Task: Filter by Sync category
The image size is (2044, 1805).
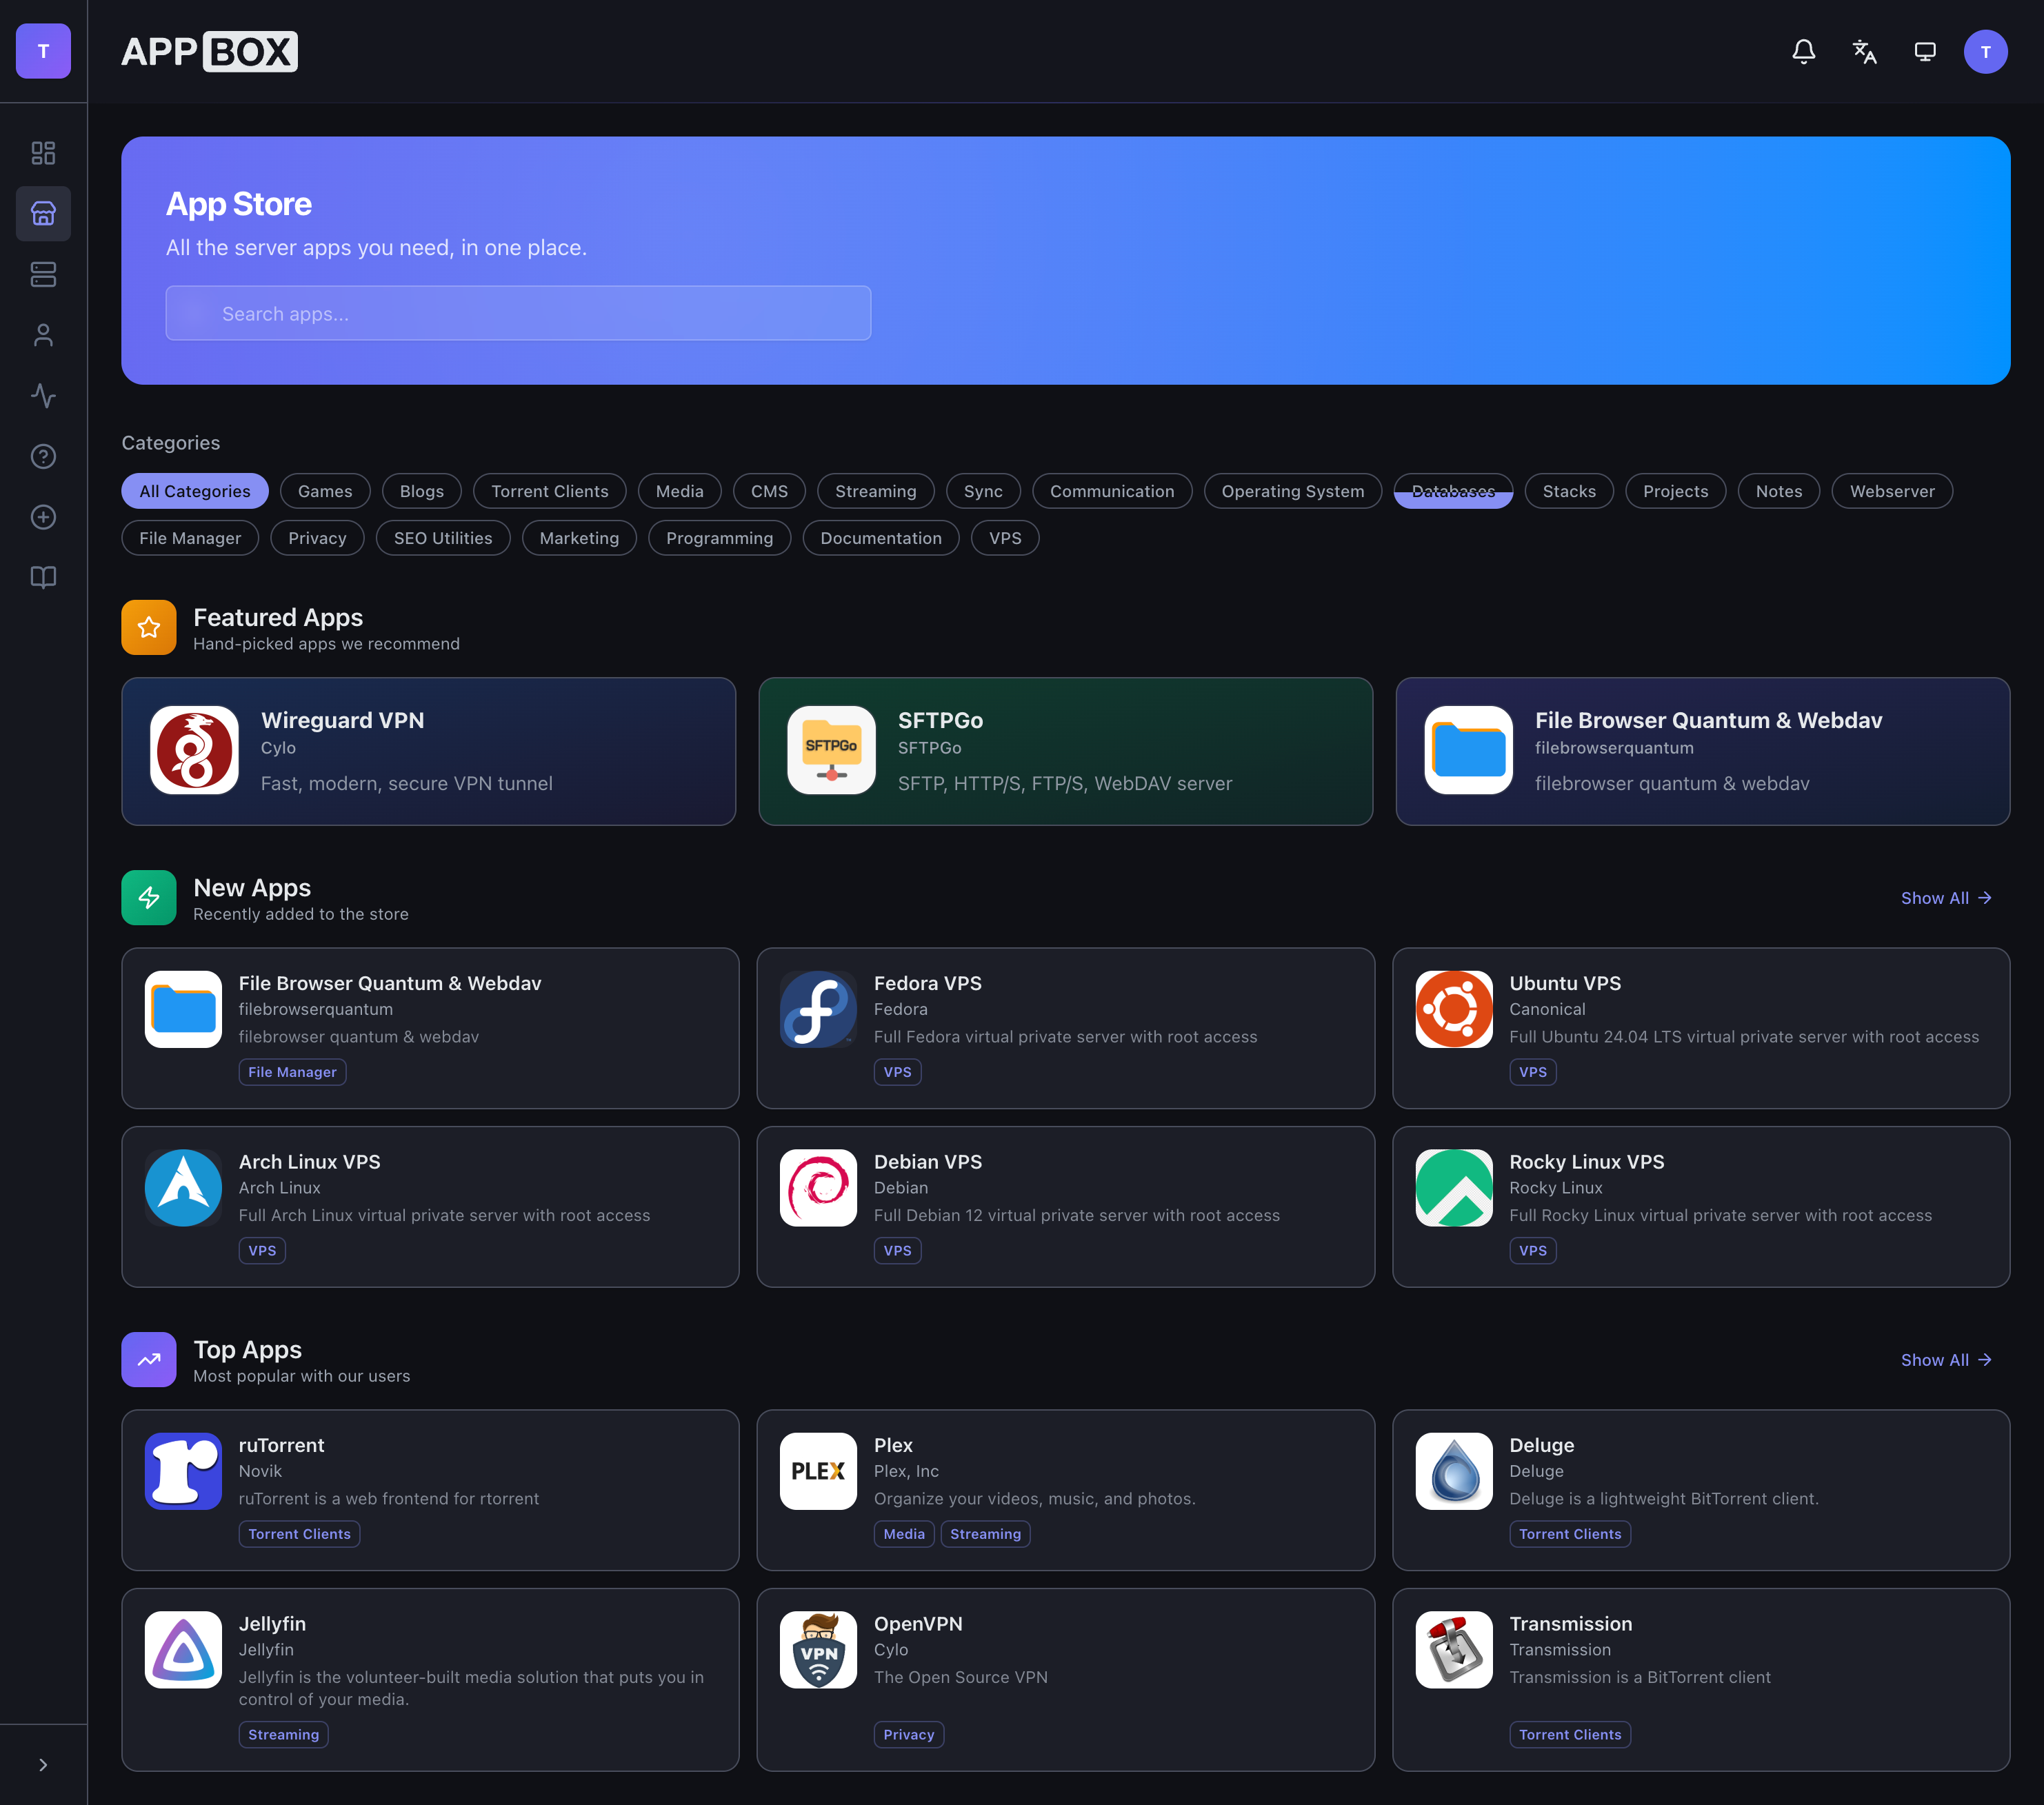Action: 983,491
